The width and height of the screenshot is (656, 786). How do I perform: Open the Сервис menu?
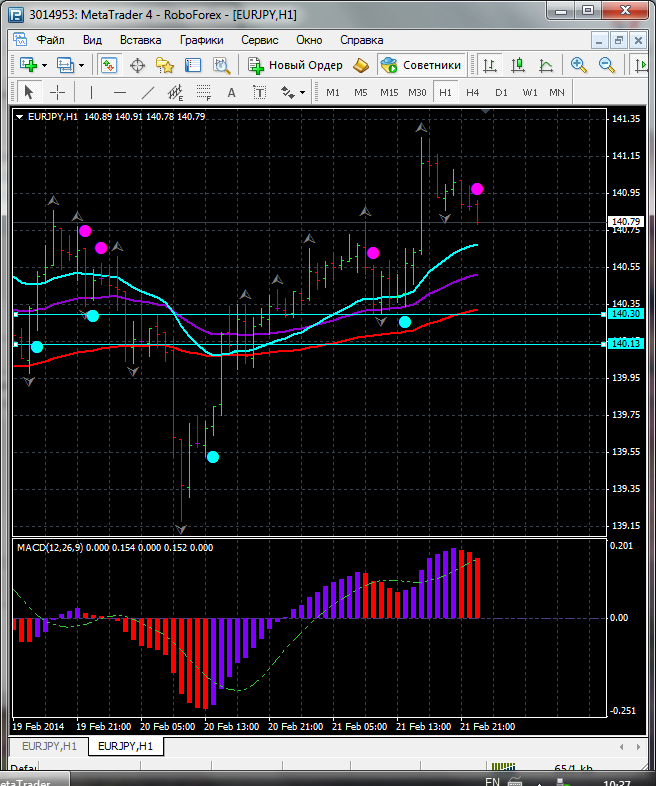pyautogui.click(x=260, y=40)
